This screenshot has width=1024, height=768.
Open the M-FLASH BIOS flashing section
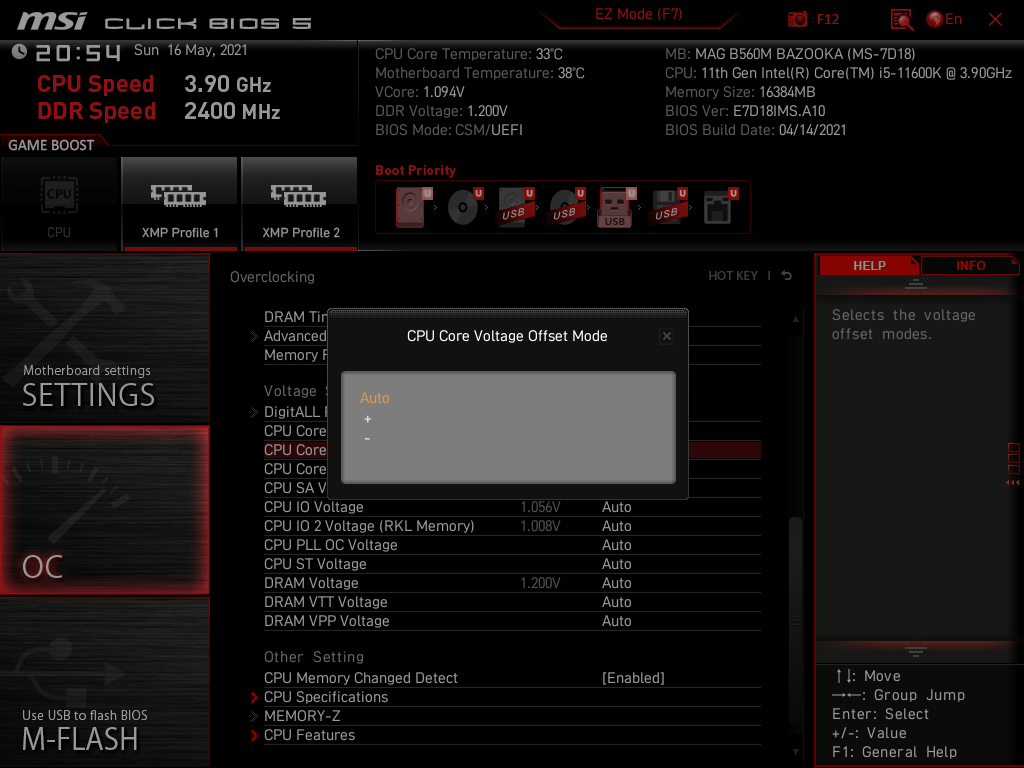pyautogui.click(x=104, y=682)
